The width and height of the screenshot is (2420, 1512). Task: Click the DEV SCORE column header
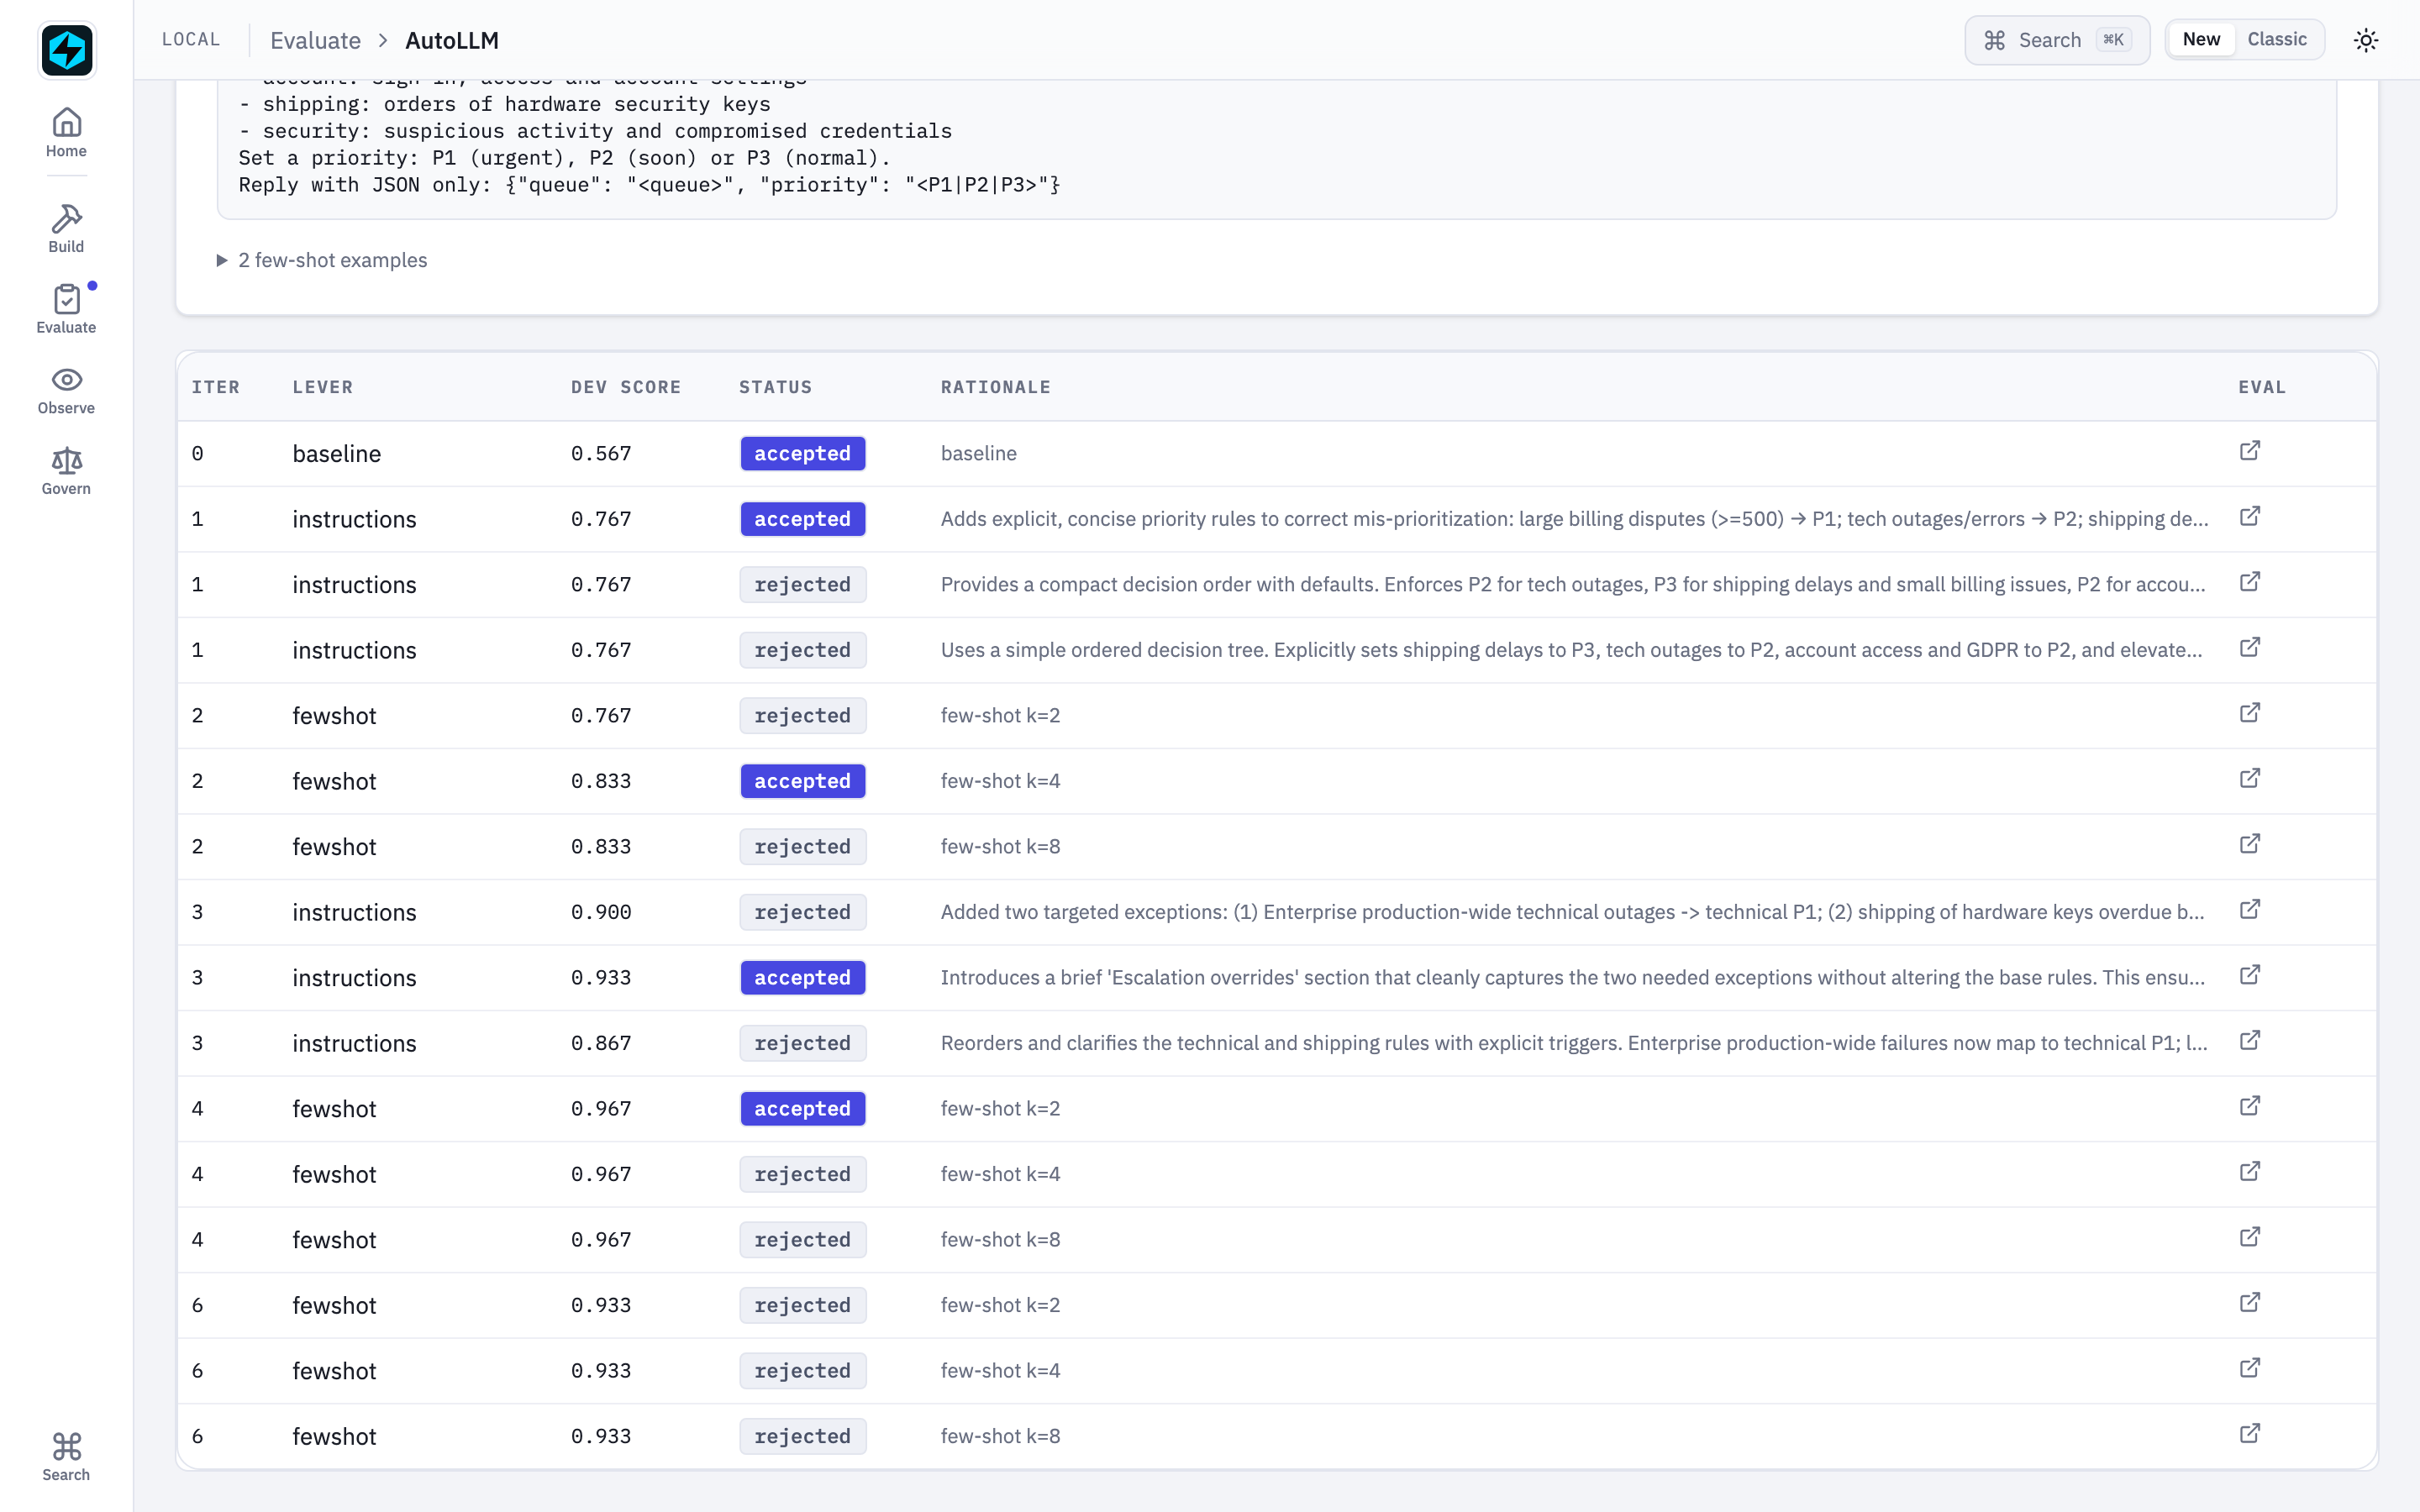[x=626, y=387]
